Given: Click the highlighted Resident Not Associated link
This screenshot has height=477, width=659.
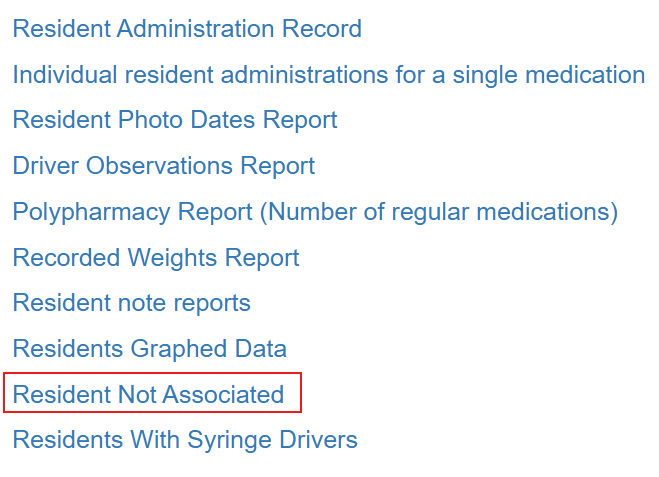Looking at the screenshot, I should (x=148, y=394).
